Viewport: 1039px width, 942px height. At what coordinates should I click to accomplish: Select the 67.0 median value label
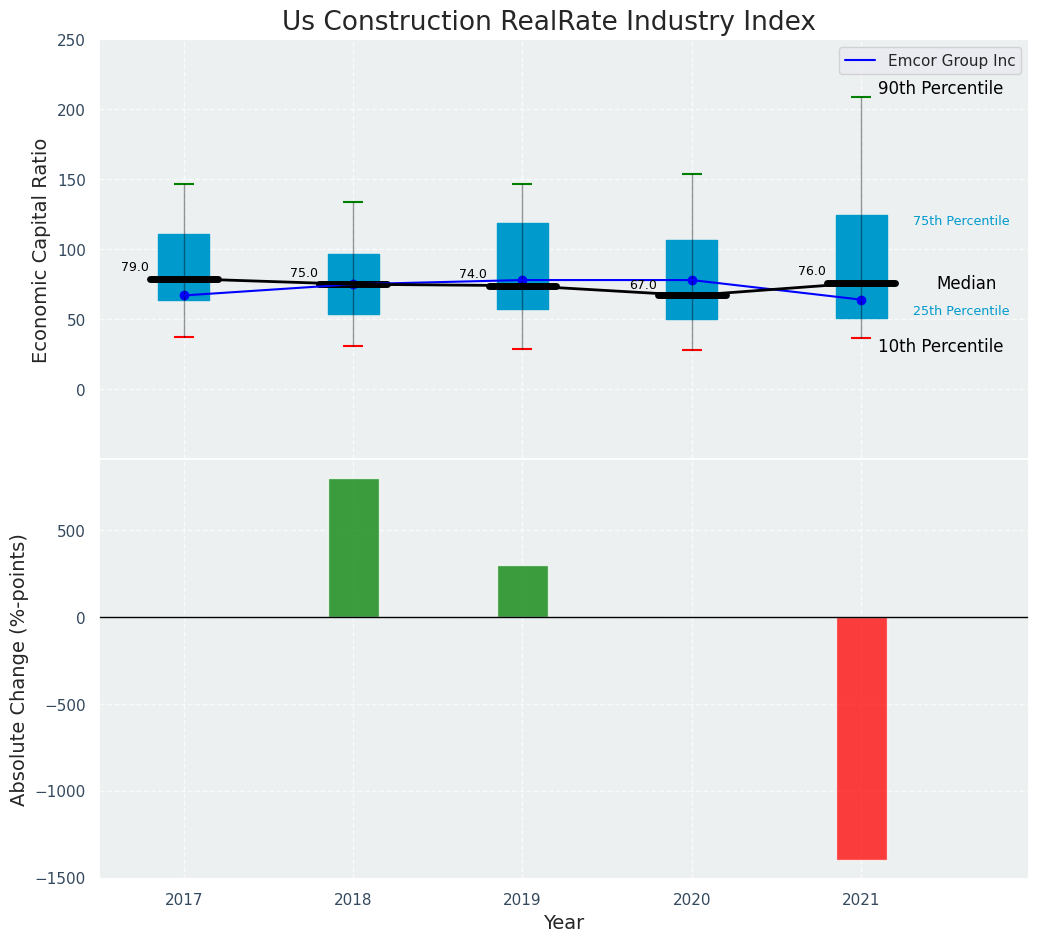[643, 285]
